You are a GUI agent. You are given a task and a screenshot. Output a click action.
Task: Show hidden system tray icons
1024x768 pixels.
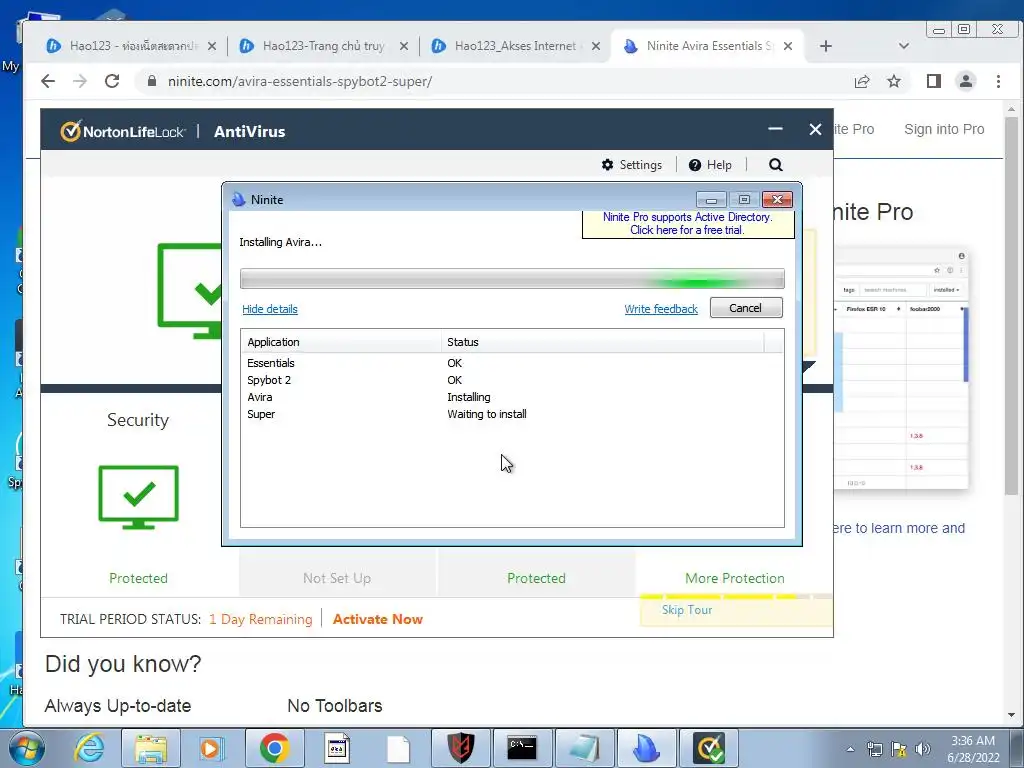[850, 749]
